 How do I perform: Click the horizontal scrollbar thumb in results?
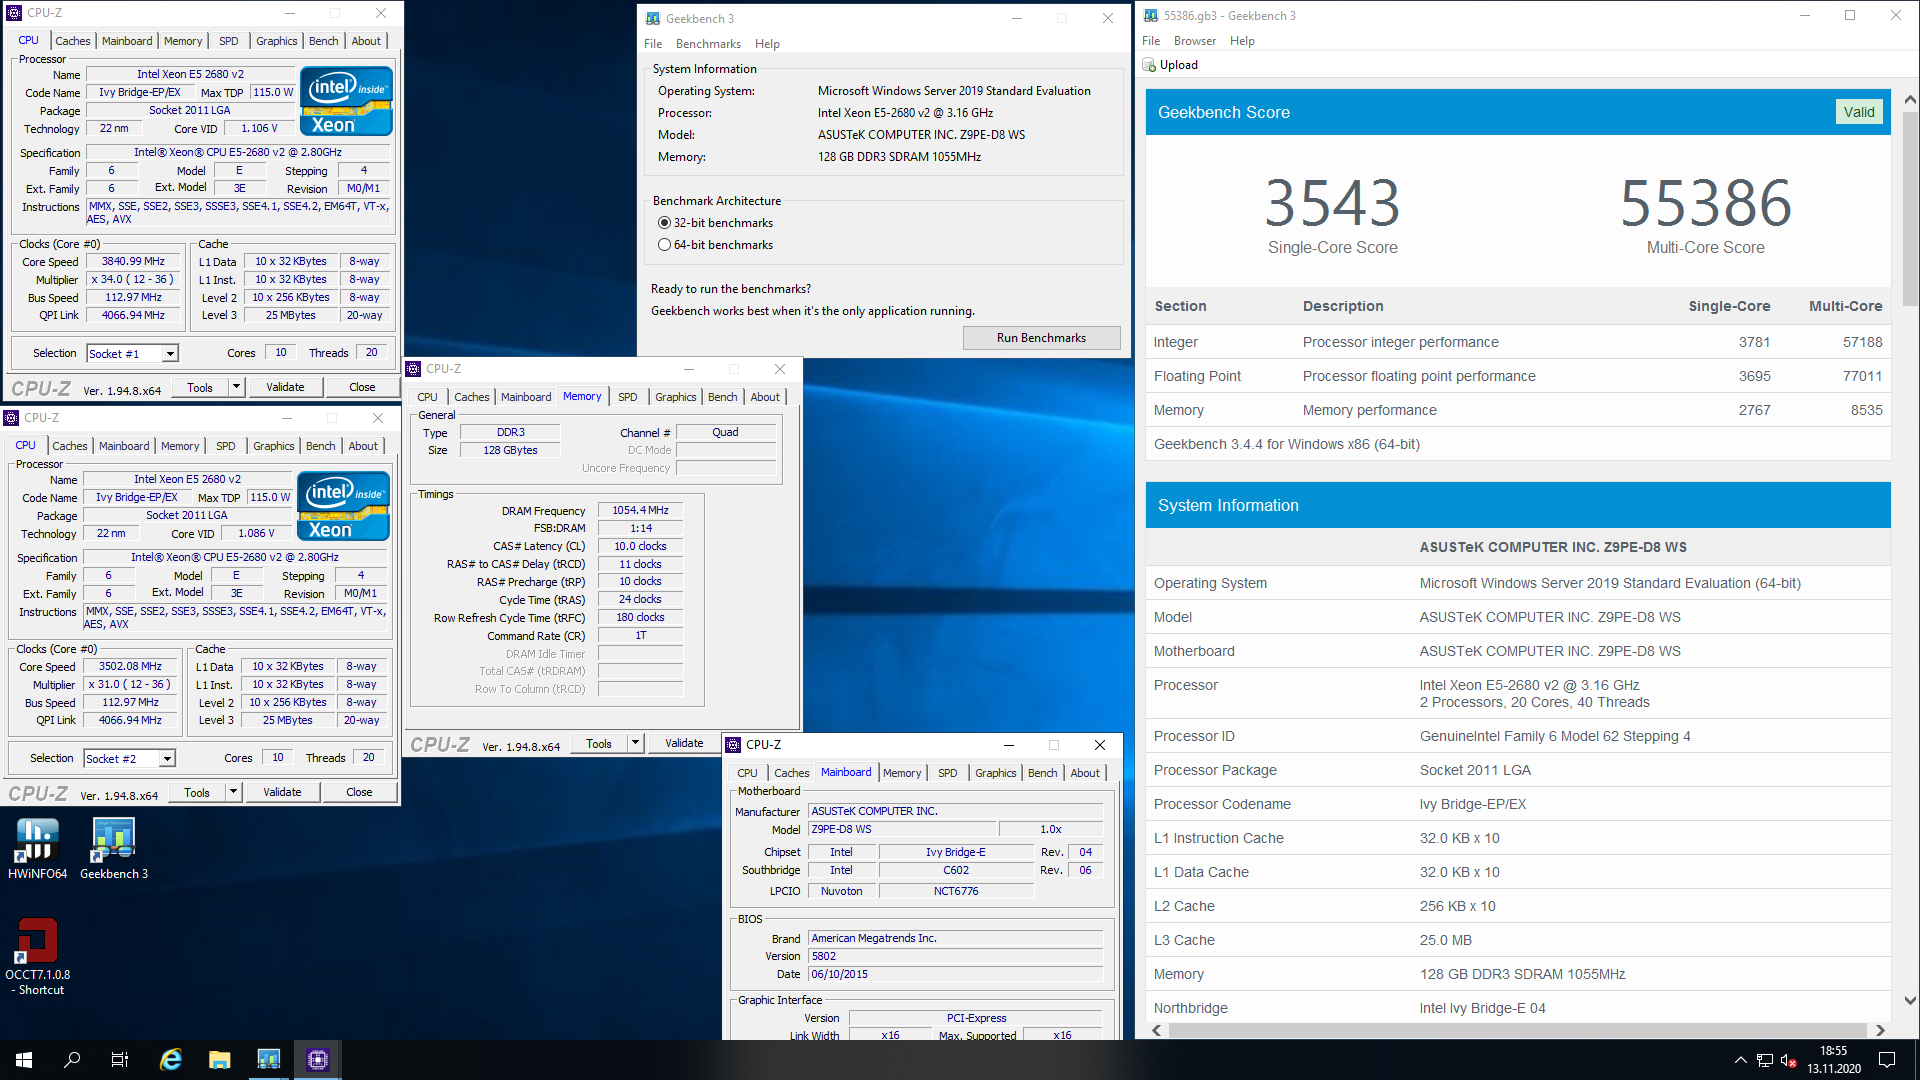[1517, 1030]
